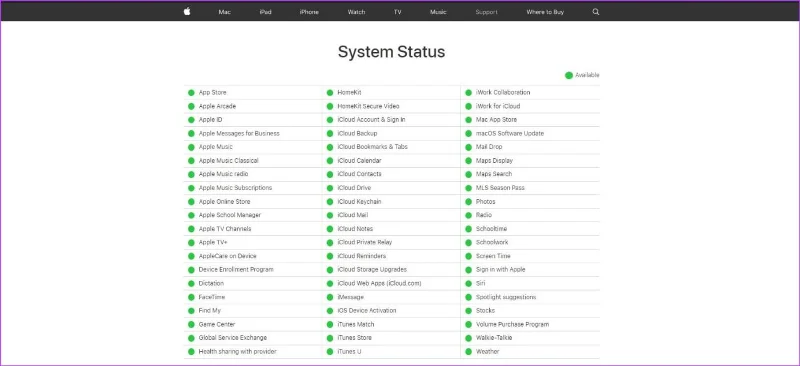800x366 pixels.
Task: Click the green status dot beside iWork Collaboration
Action: tap(468, 92)
